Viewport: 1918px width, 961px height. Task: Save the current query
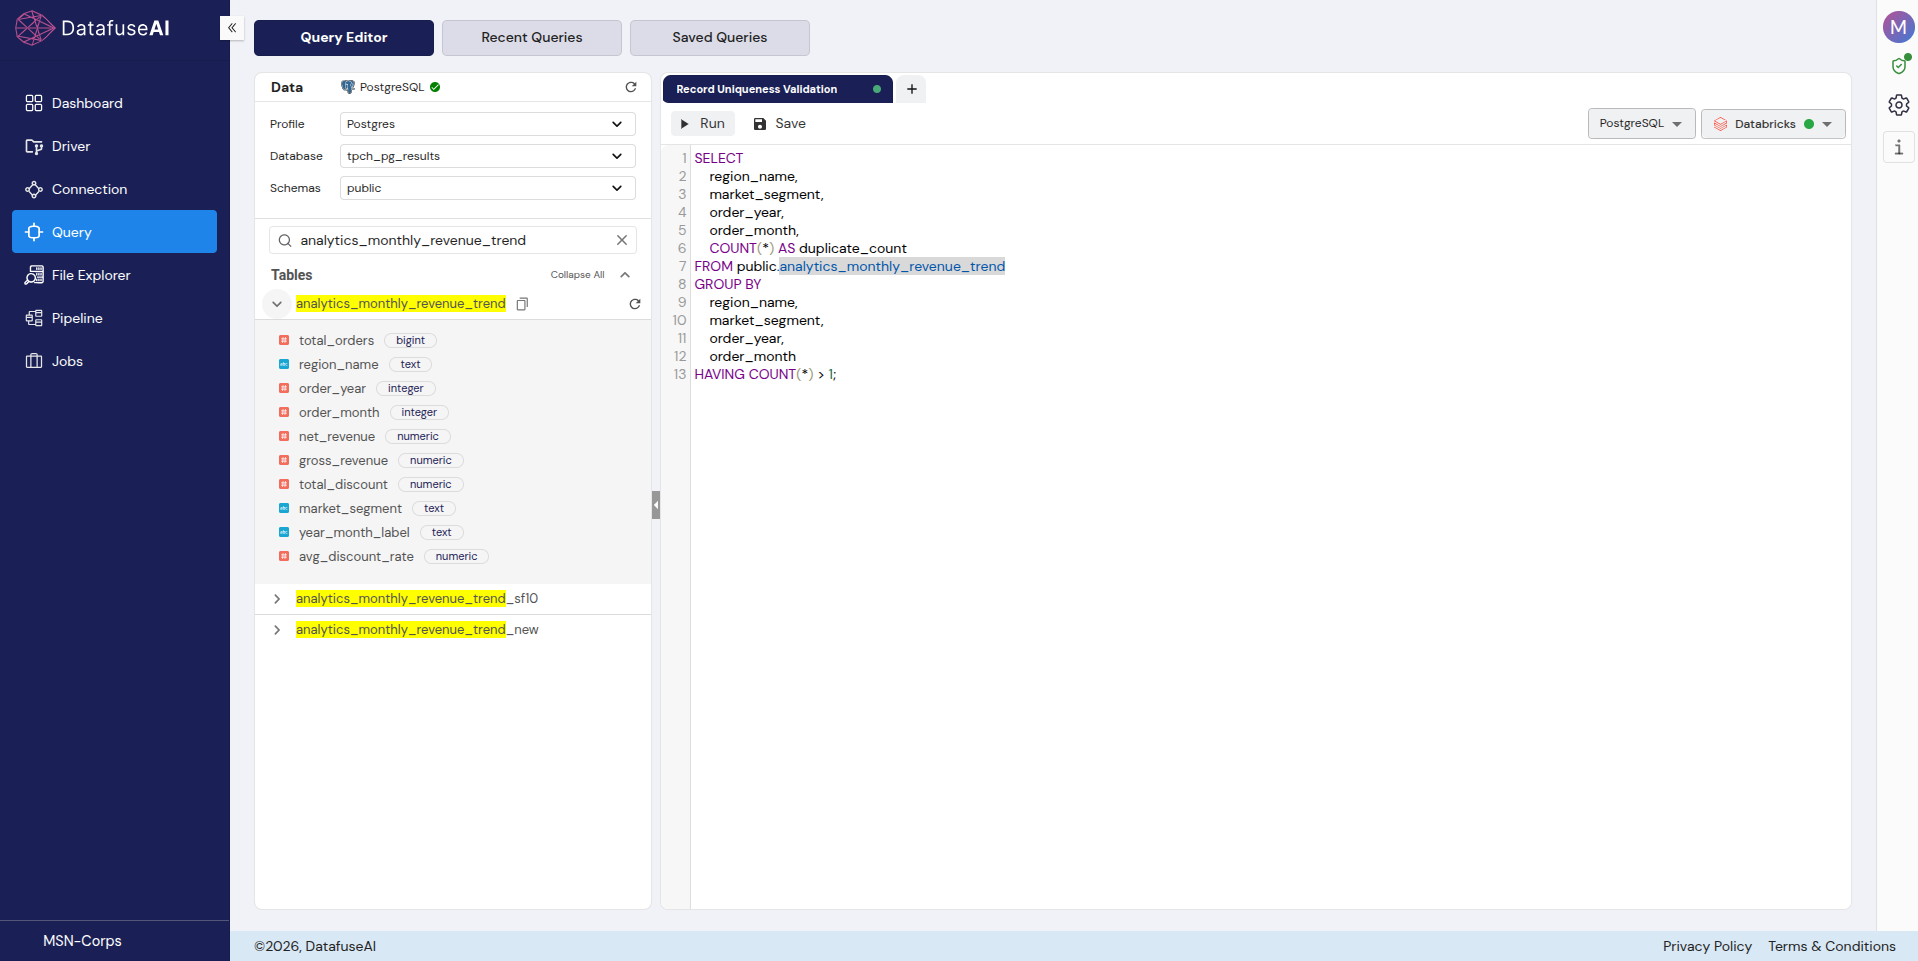(x=779, y=124)
